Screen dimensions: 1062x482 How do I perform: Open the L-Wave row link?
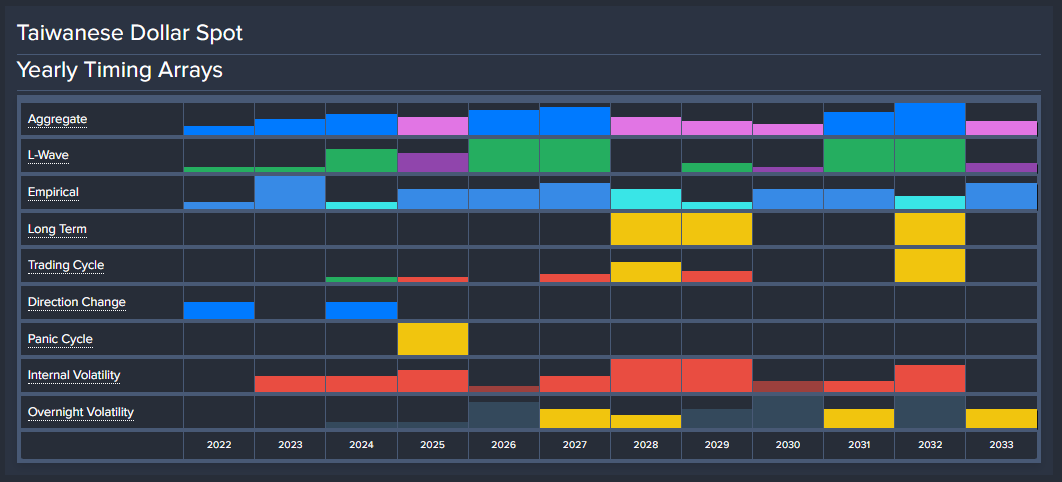[49, 156]
